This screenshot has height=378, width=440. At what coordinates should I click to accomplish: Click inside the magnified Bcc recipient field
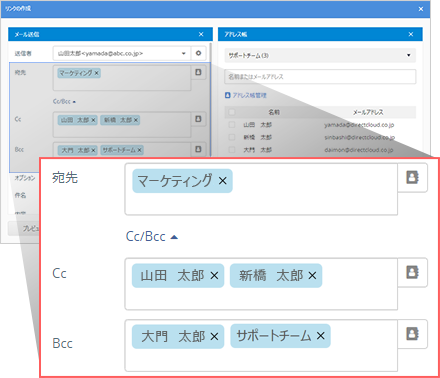tap(261, 345)
